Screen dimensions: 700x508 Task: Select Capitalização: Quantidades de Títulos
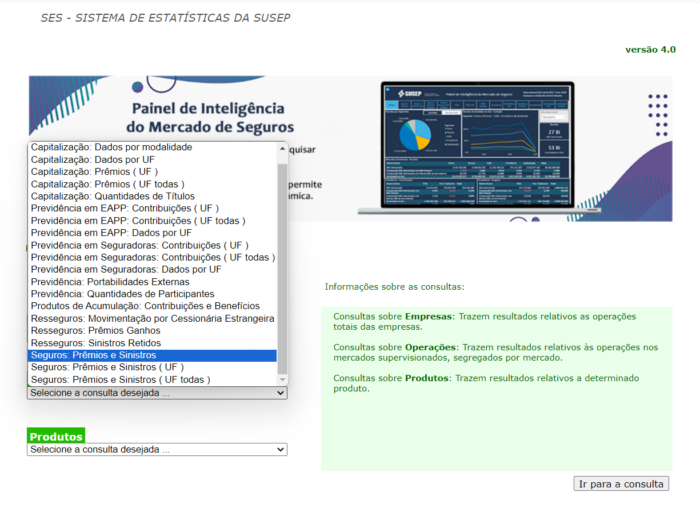[152, 196]
